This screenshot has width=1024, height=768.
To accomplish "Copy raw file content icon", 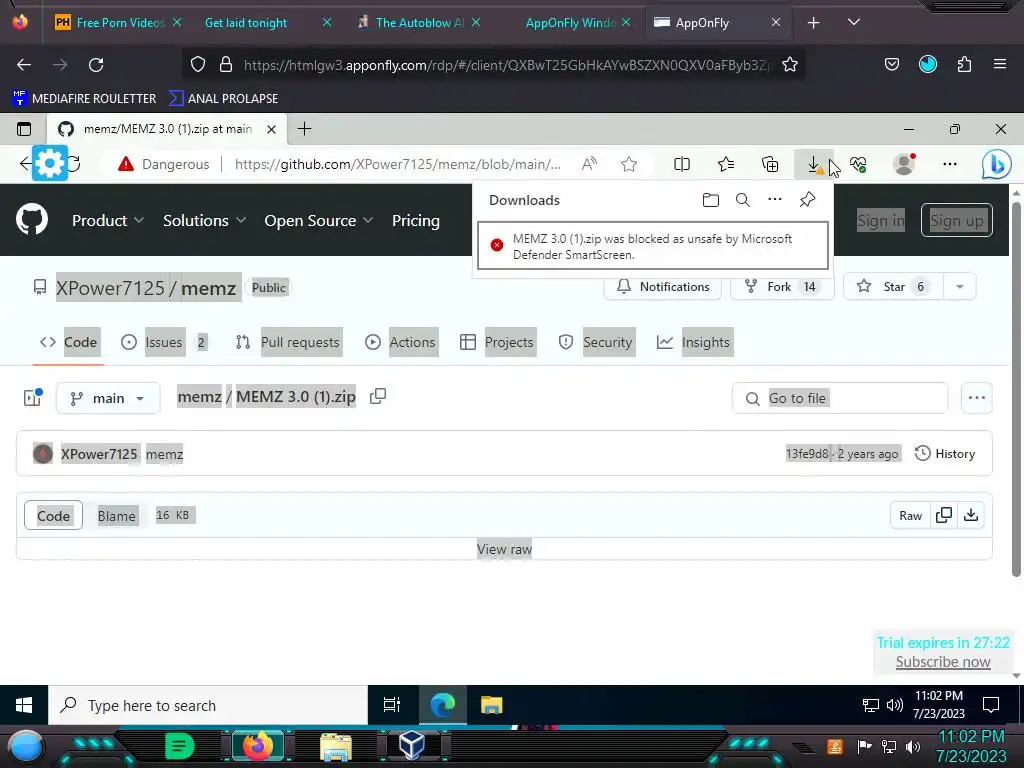I will (x=944, y=515).
